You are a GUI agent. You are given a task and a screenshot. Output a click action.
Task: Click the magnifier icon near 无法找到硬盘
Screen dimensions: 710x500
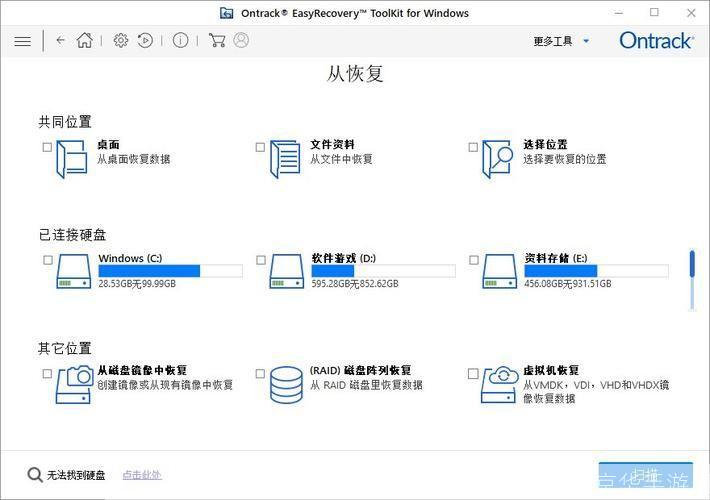(35, 475)
